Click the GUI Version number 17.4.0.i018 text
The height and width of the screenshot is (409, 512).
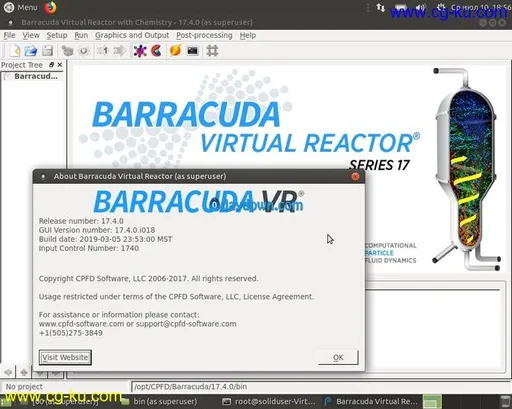click(x=97, y=230)
